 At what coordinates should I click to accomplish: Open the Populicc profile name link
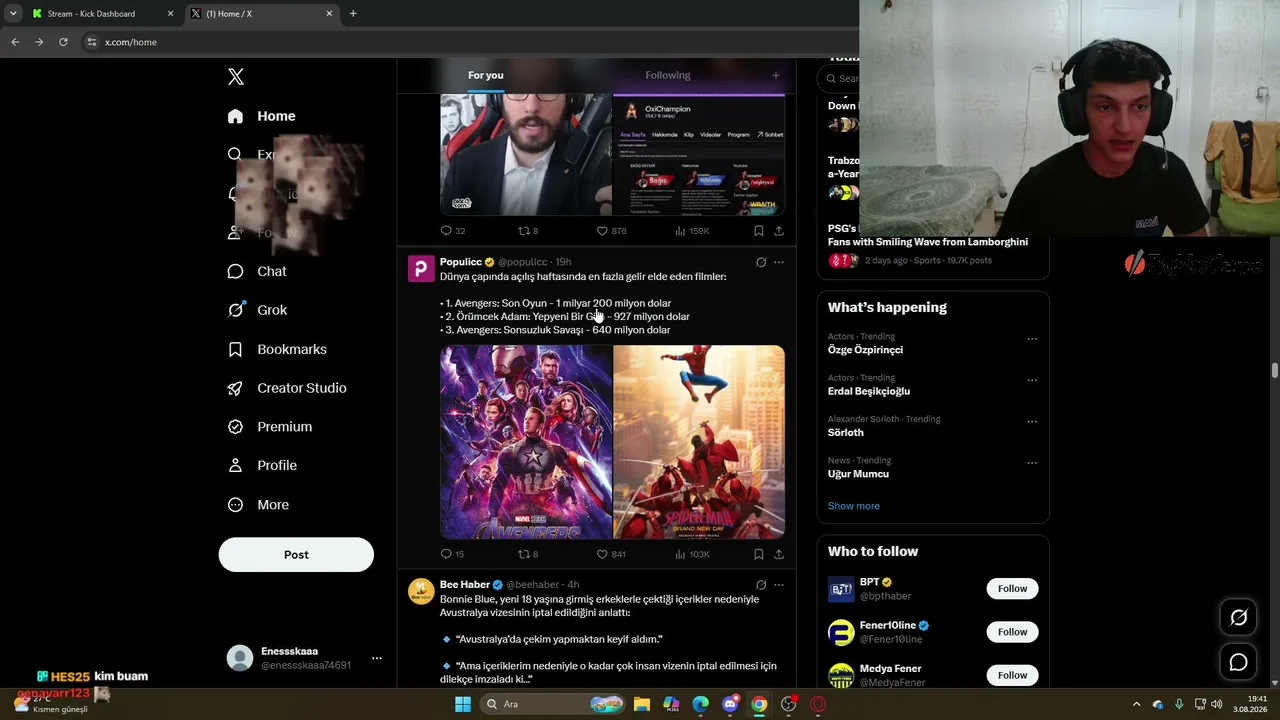[x=461, y=262]
